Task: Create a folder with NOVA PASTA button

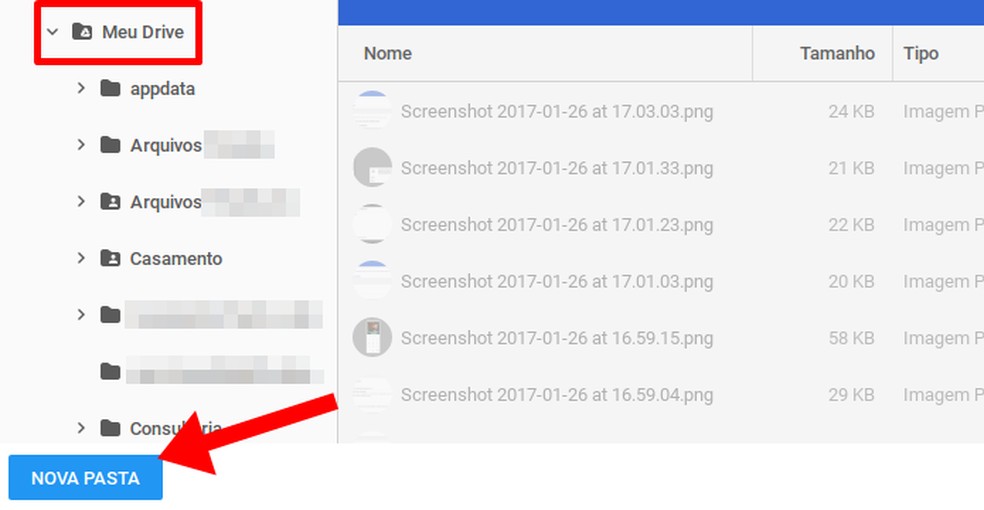Action: click(85, 478)
